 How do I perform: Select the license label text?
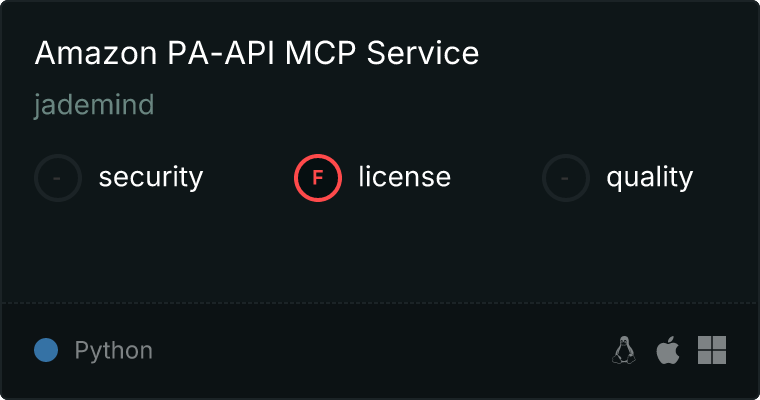pos(404,178)
